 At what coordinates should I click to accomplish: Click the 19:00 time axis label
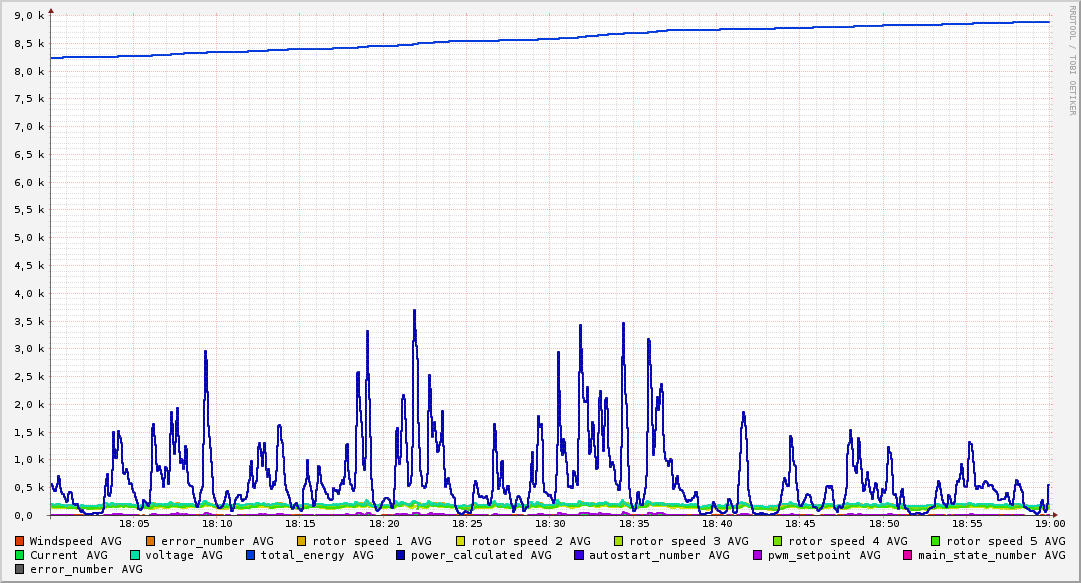click(x=1050, y=523)
